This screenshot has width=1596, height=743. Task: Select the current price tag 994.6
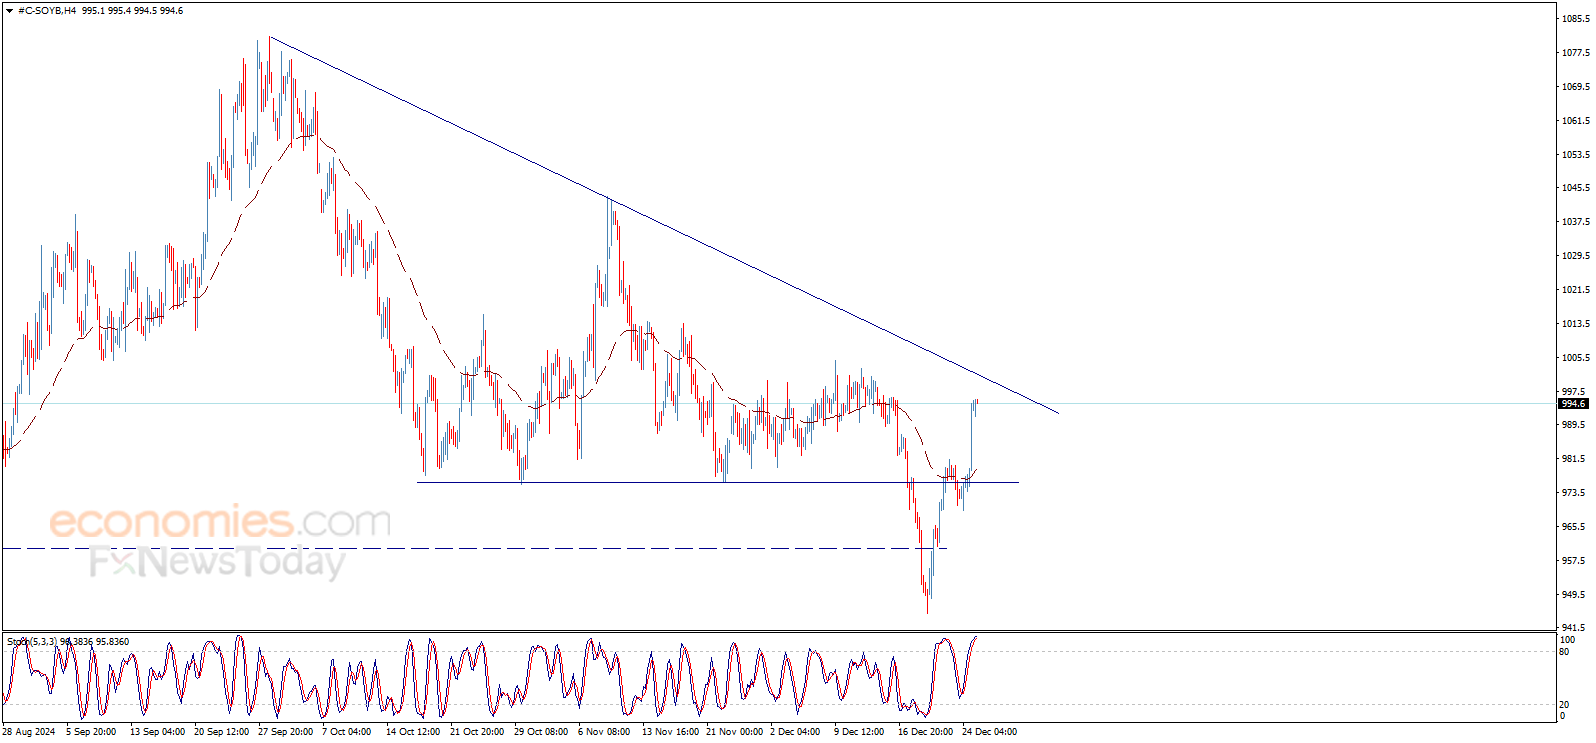point(1573,404)
